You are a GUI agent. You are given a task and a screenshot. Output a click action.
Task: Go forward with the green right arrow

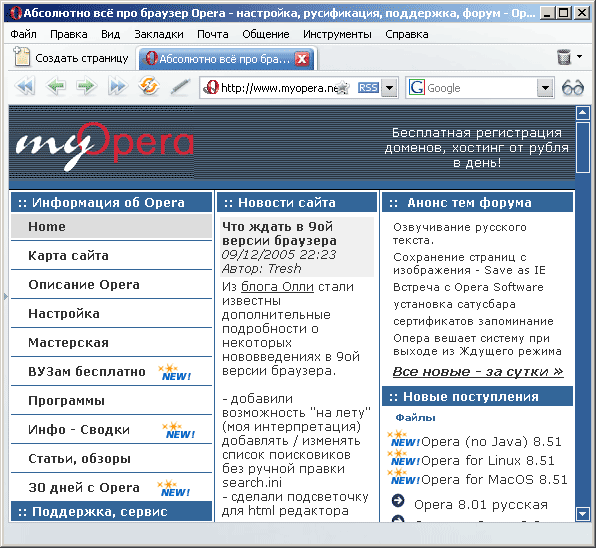click(x=86, y=86)
